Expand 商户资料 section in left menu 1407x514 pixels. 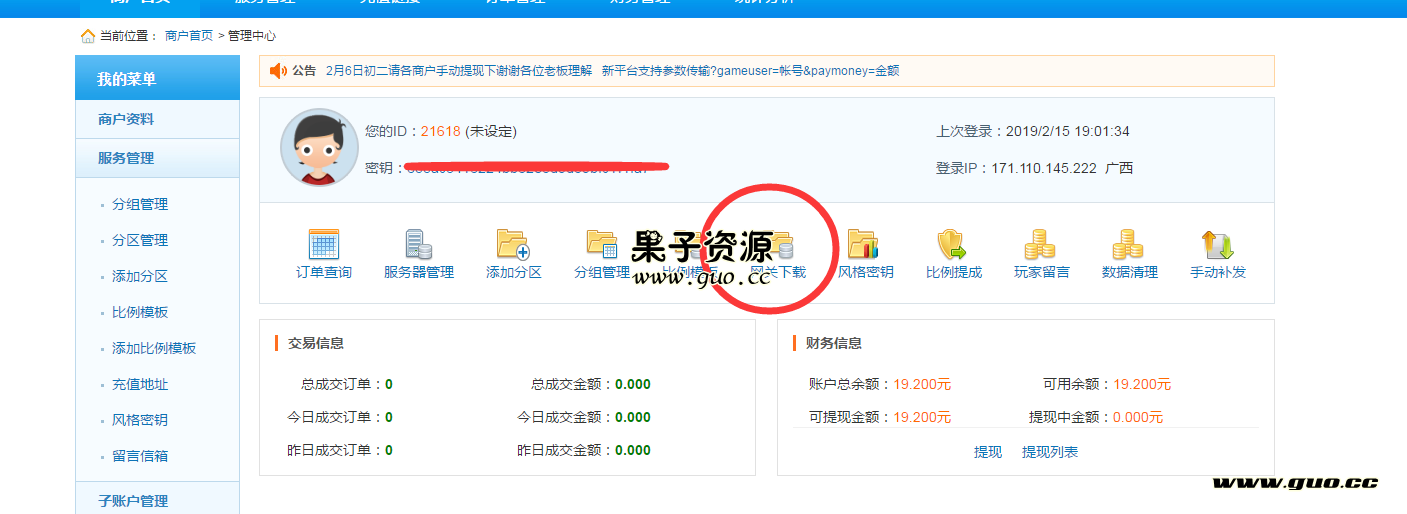(x=126, y=119)
